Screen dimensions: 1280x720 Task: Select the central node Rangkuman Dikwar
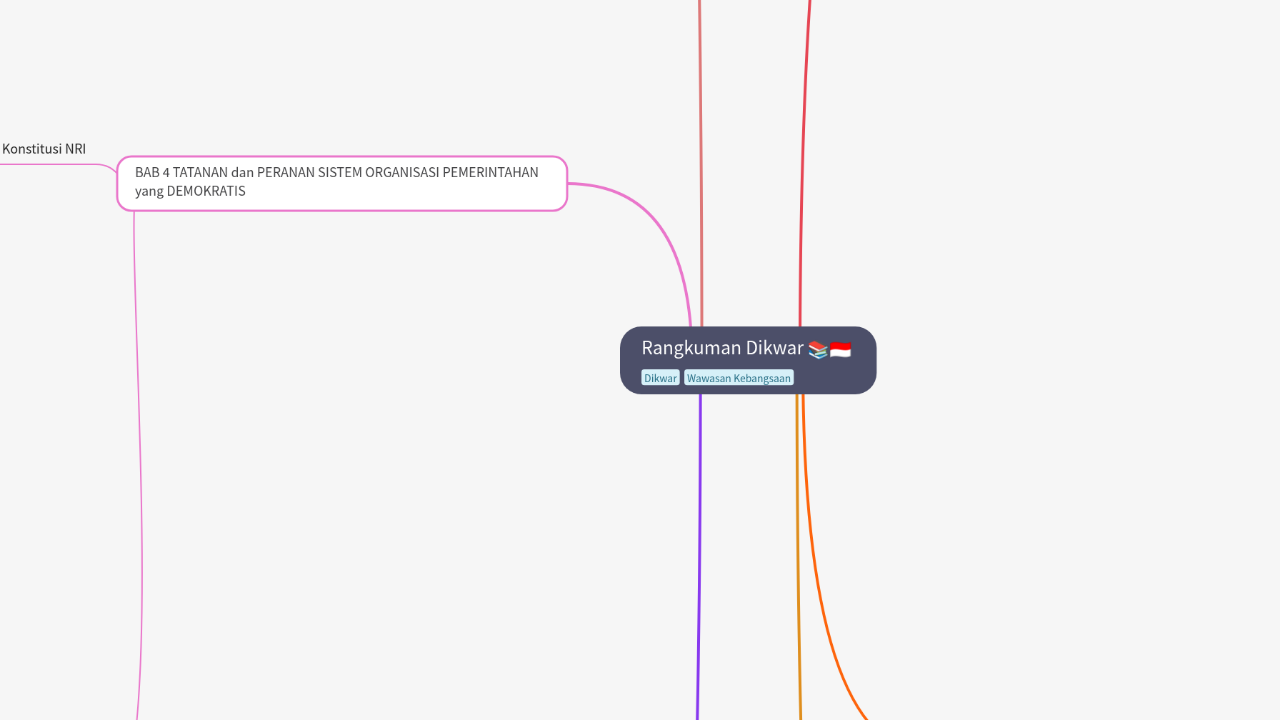point(748,360)
